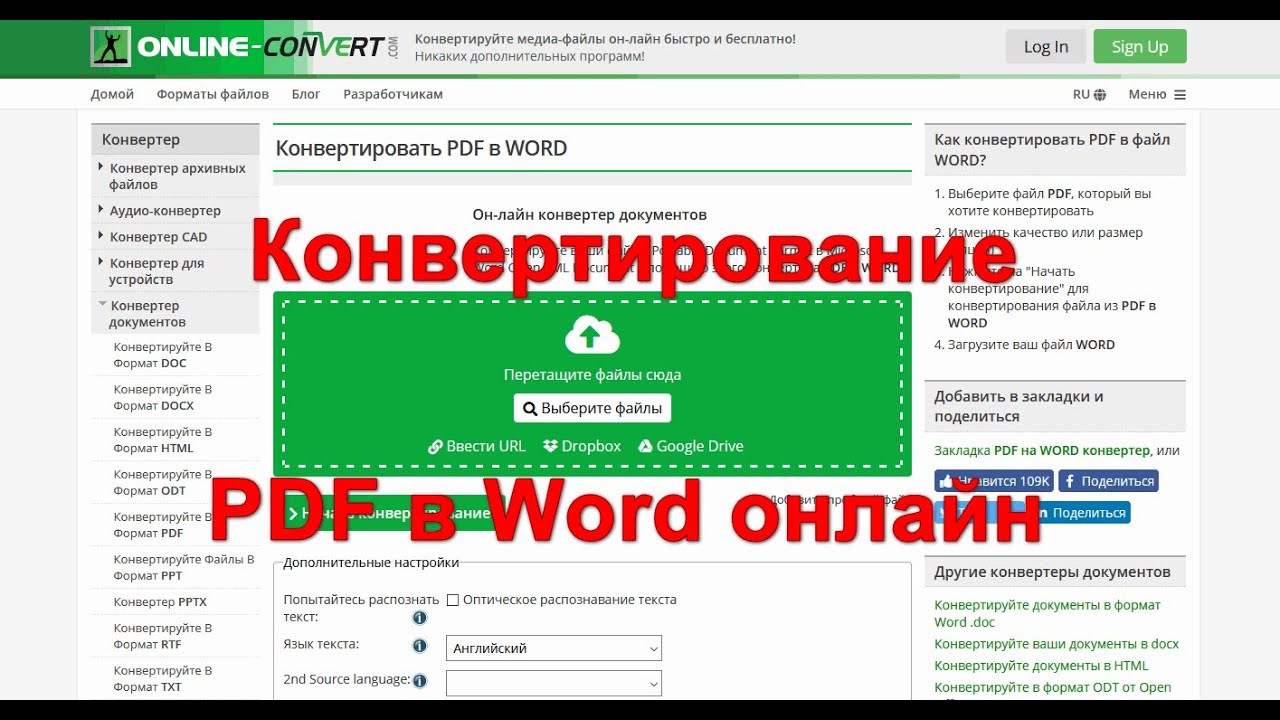The image size is (1280, 720).
Task: Open Закладка PDF на WORD конвертер link
Action: [1042, 451]
